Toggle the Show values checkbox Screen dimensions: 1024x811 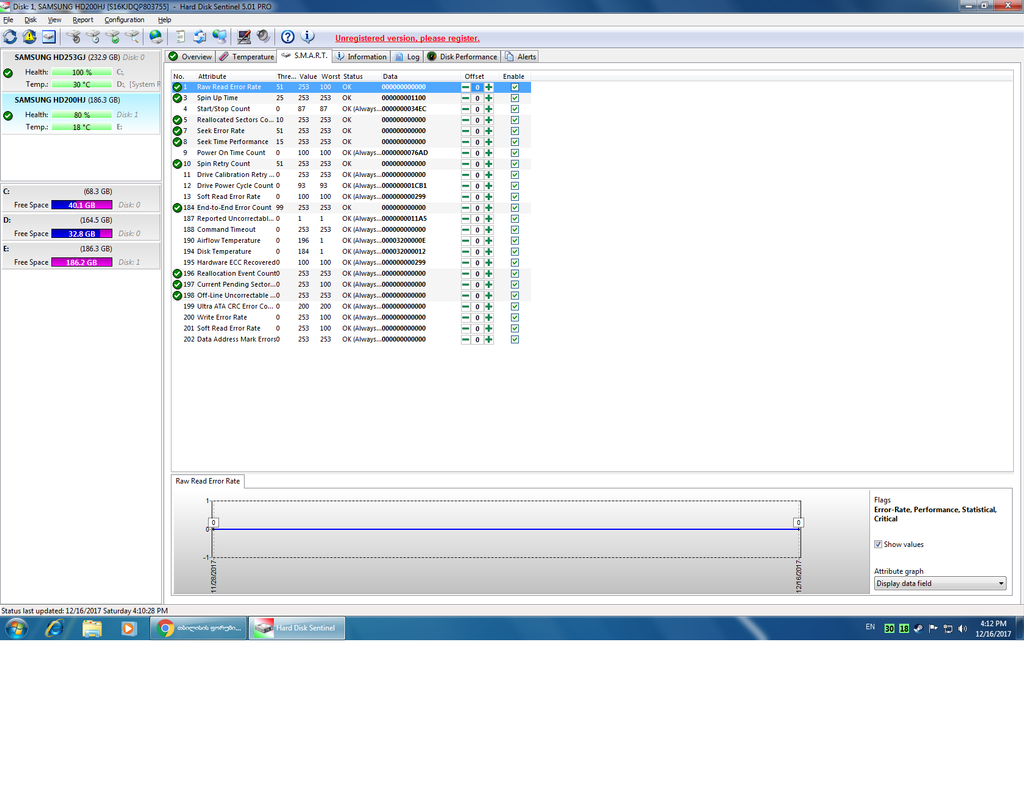point(878,545)
